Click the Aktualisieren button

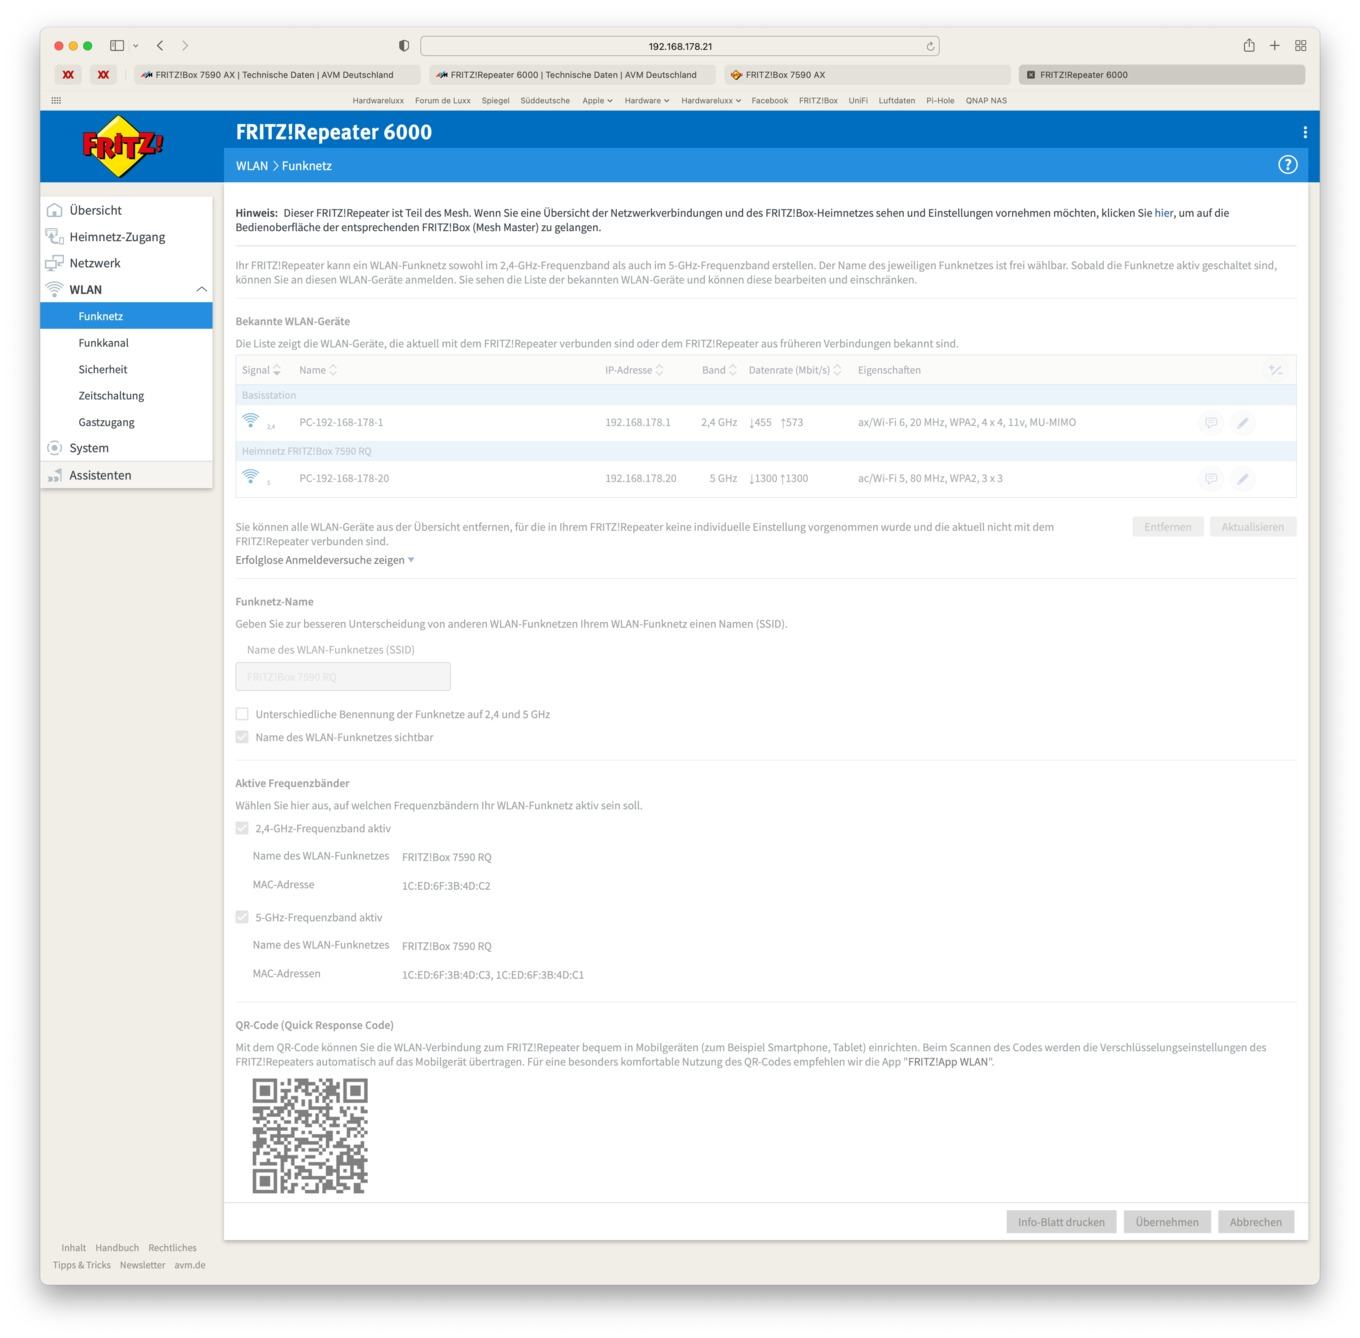(1252, 527)
